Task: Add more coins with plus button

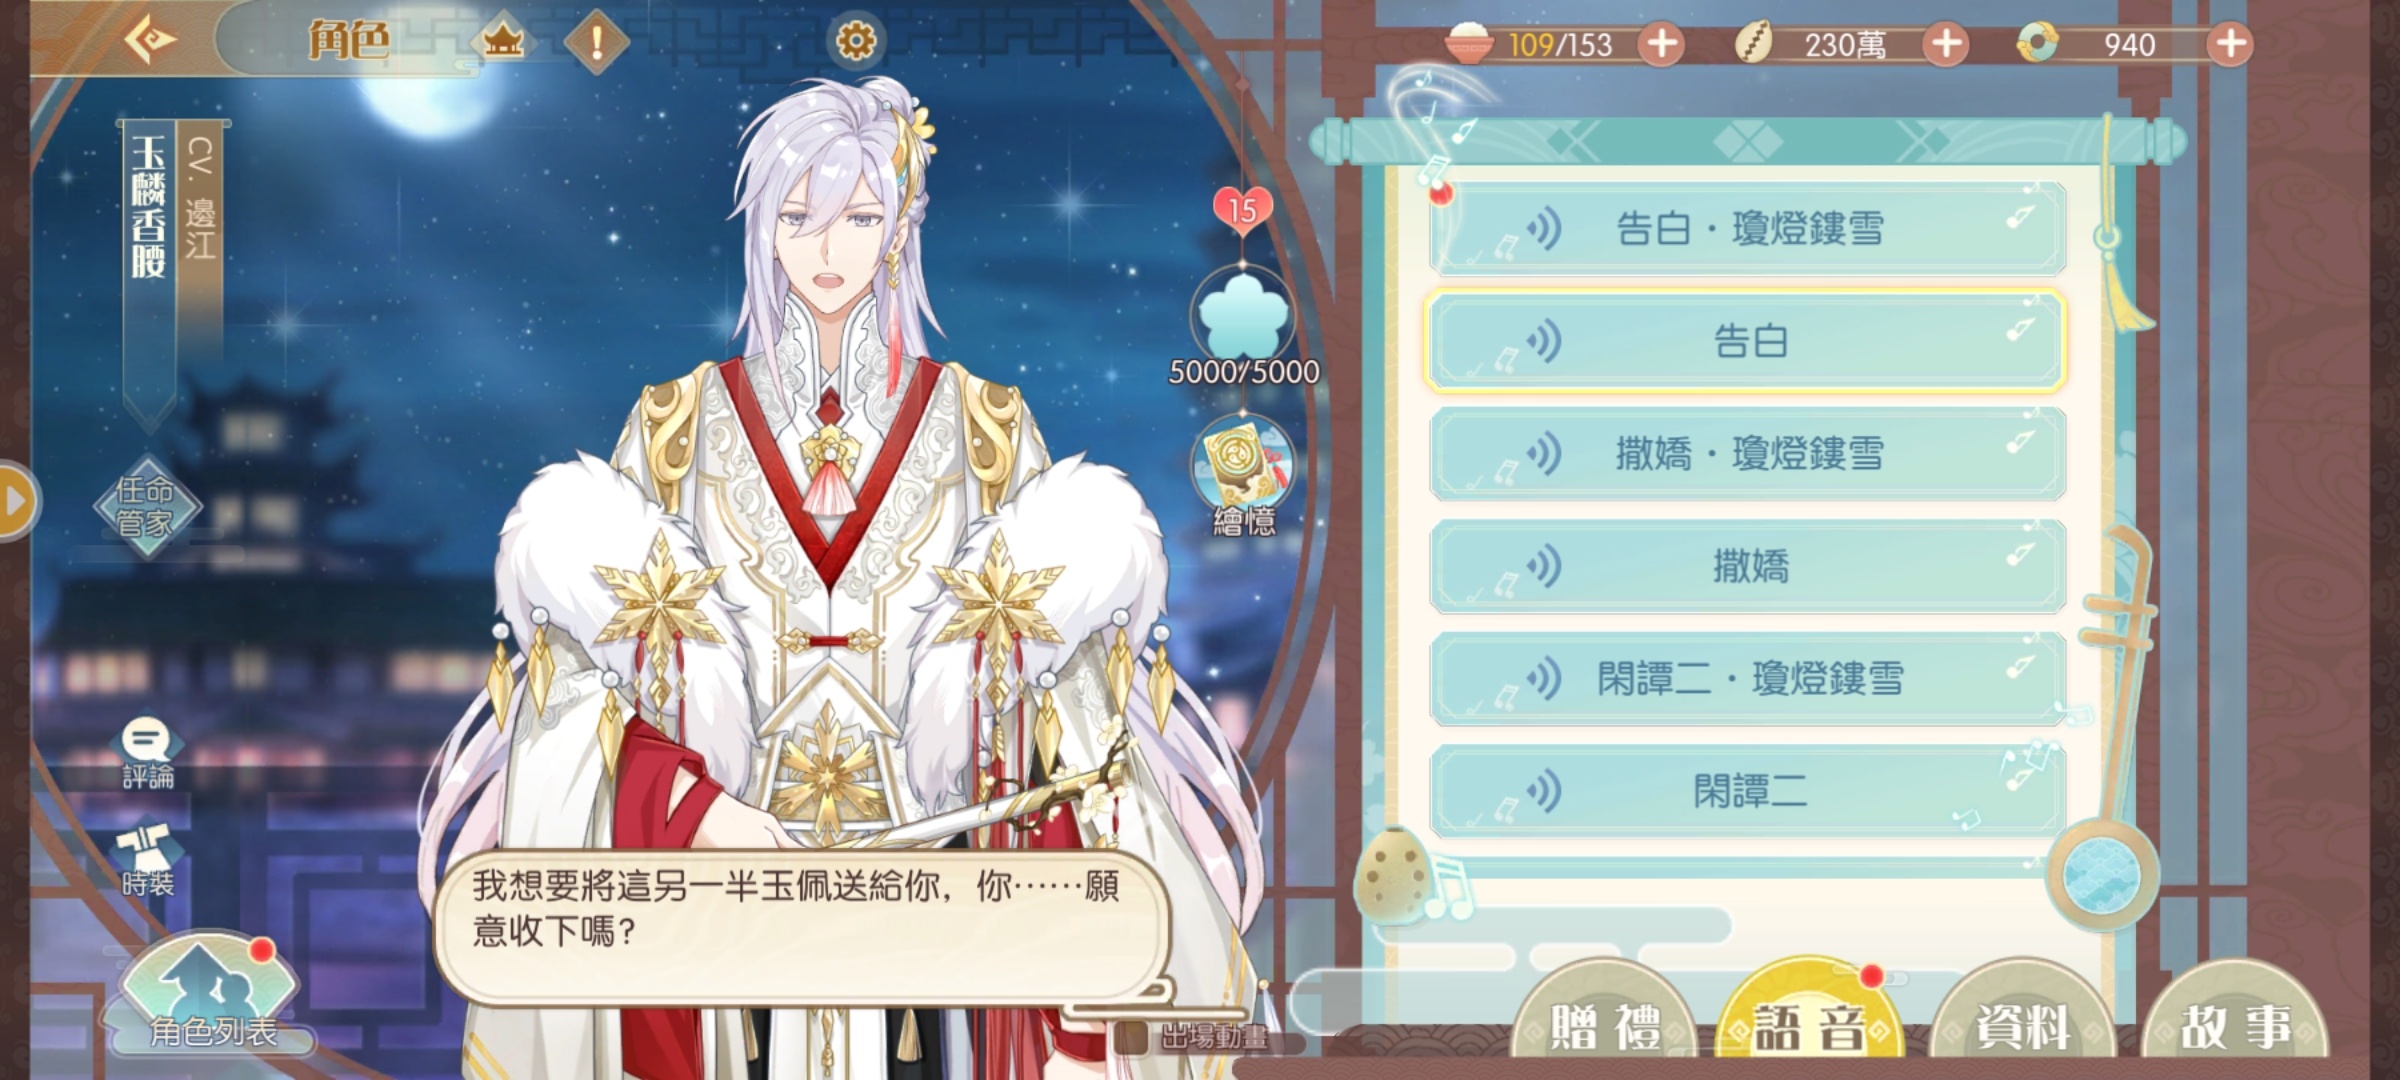Action: [x=1945, y=44]
